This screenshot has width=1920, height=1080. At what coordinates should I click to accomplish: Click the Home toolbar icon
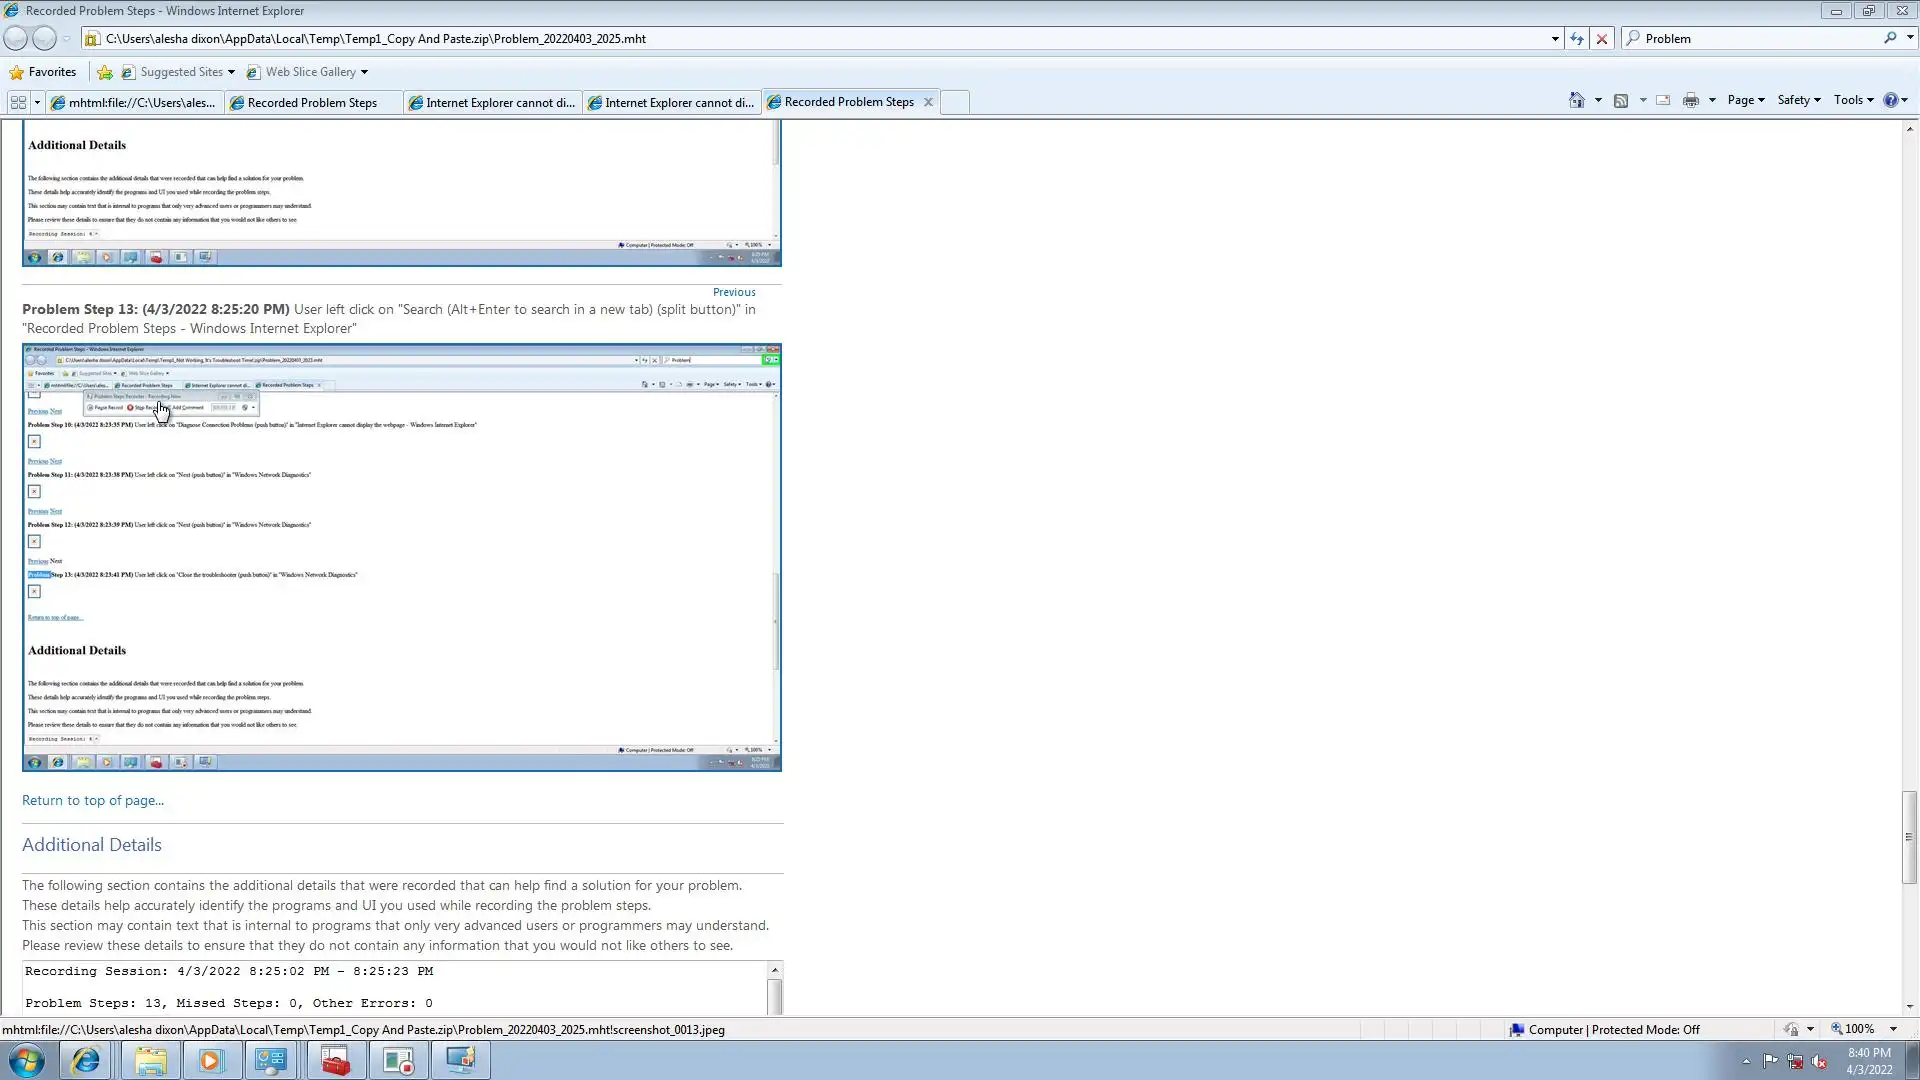(x=1577, y=100)
